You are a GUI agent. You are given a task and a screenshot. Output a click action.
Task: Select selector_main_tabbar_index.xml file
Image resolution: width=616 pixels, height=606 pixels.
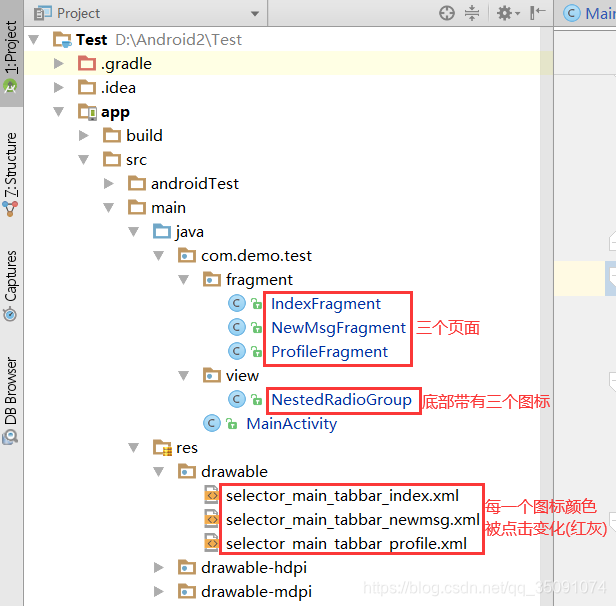coord(342,496)
